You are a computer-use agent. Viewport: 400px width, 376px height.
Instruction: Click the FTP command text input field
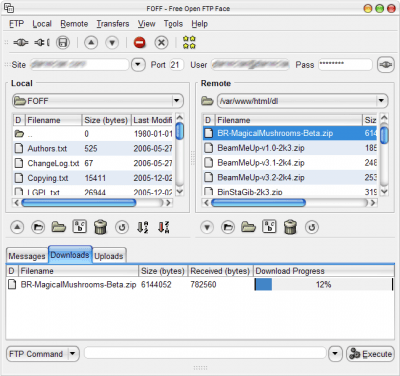click(x=205, y=353)
